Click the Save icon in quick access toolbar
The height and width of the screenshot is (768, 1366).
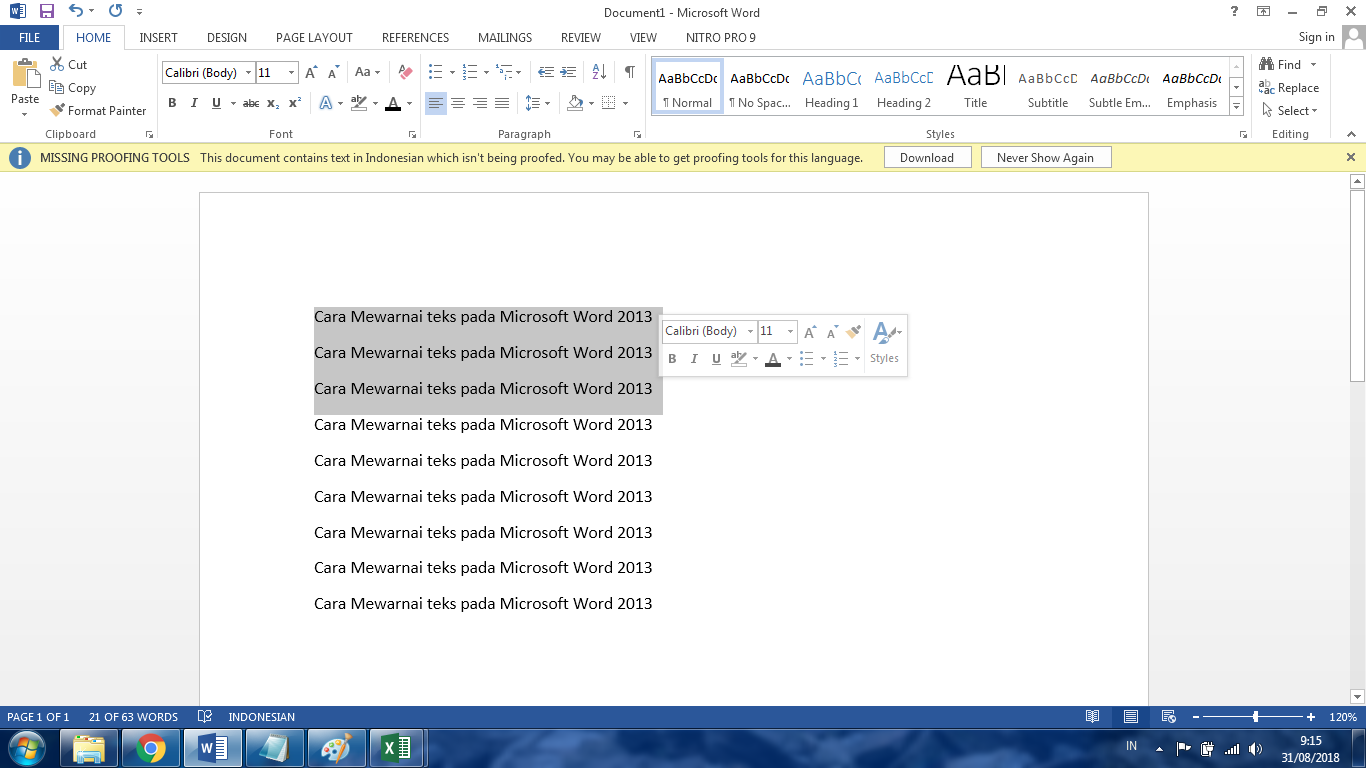46,12
